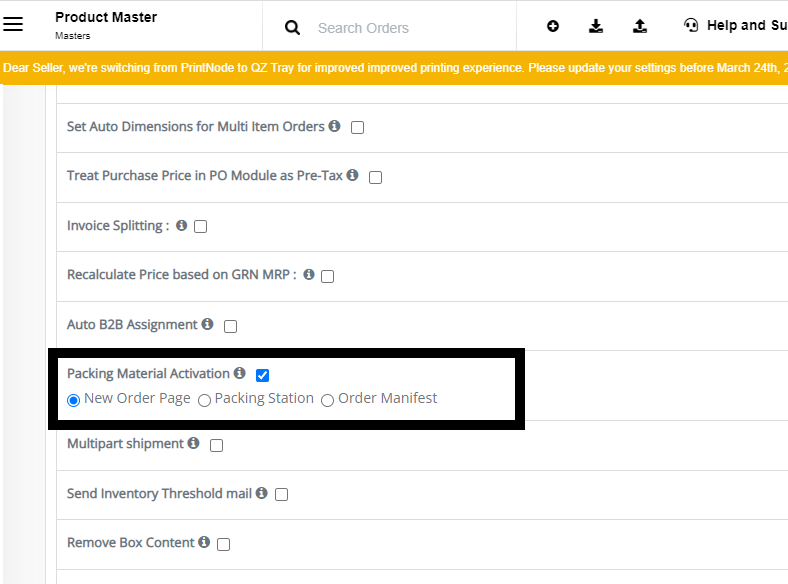Viewport: 788px width, 584px height.
Task: Click the plus add icon in header
Action: click(553, 26)
